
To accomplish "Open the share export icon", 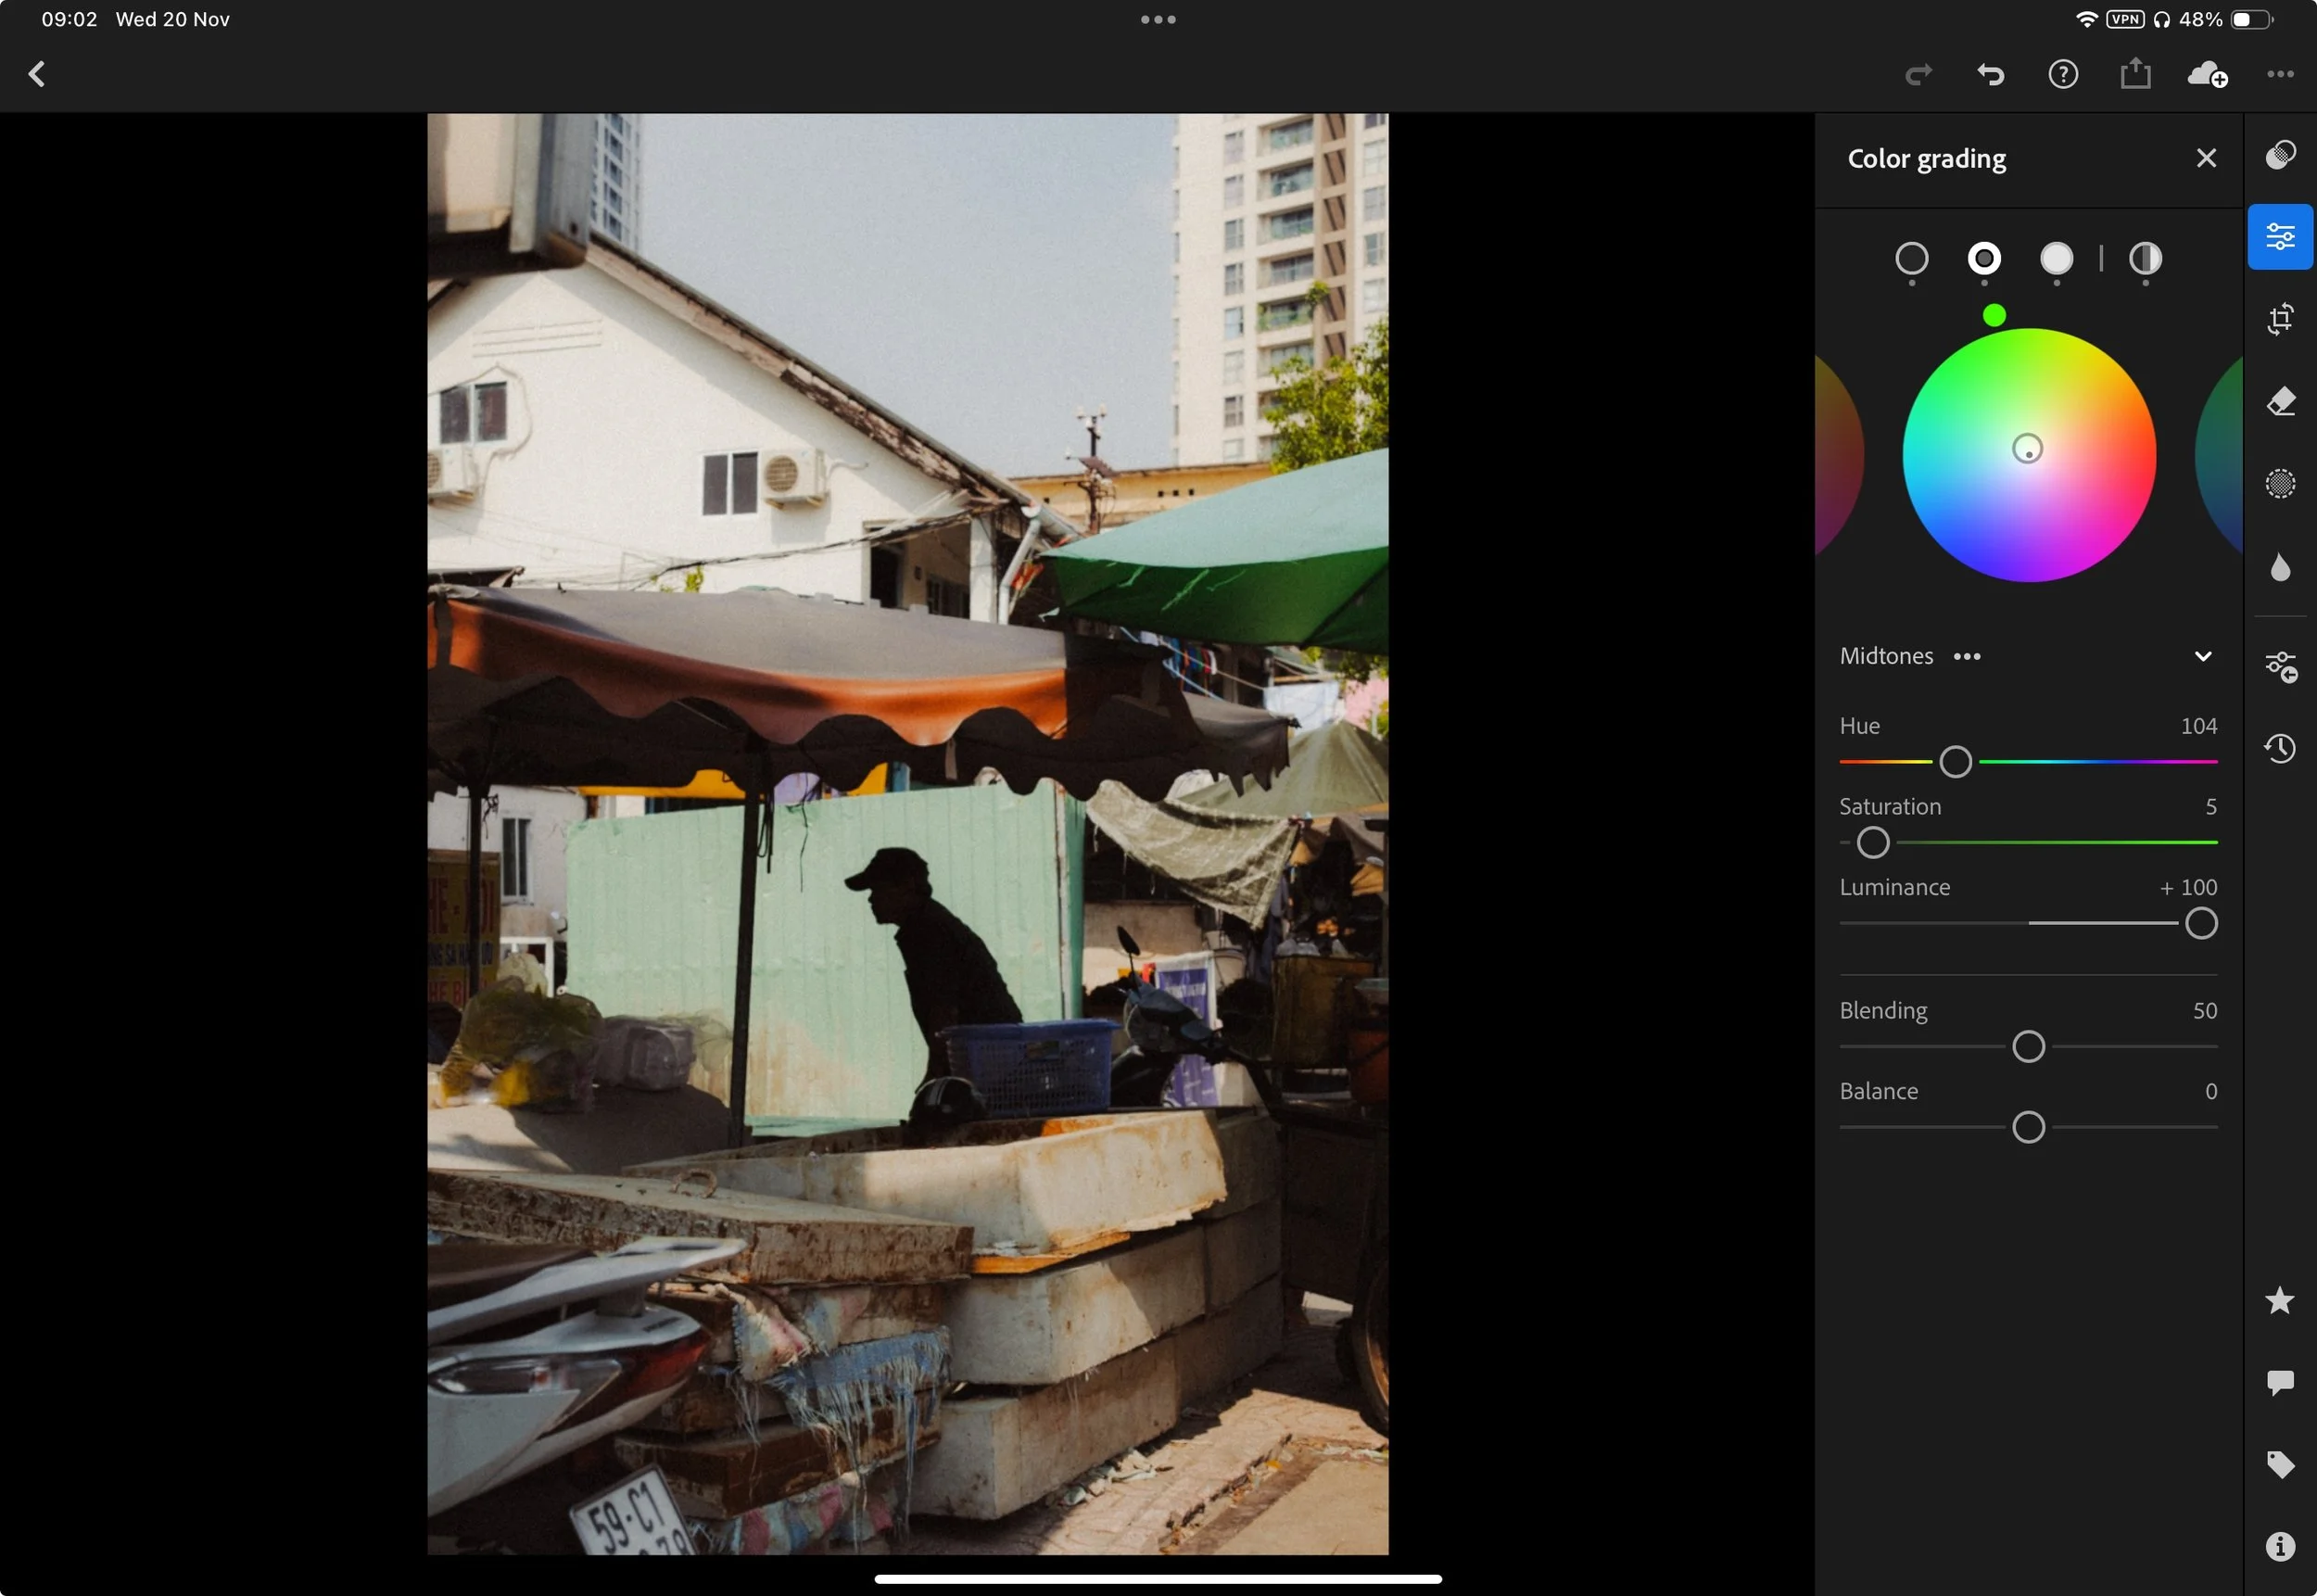I will click(2135, 73).
